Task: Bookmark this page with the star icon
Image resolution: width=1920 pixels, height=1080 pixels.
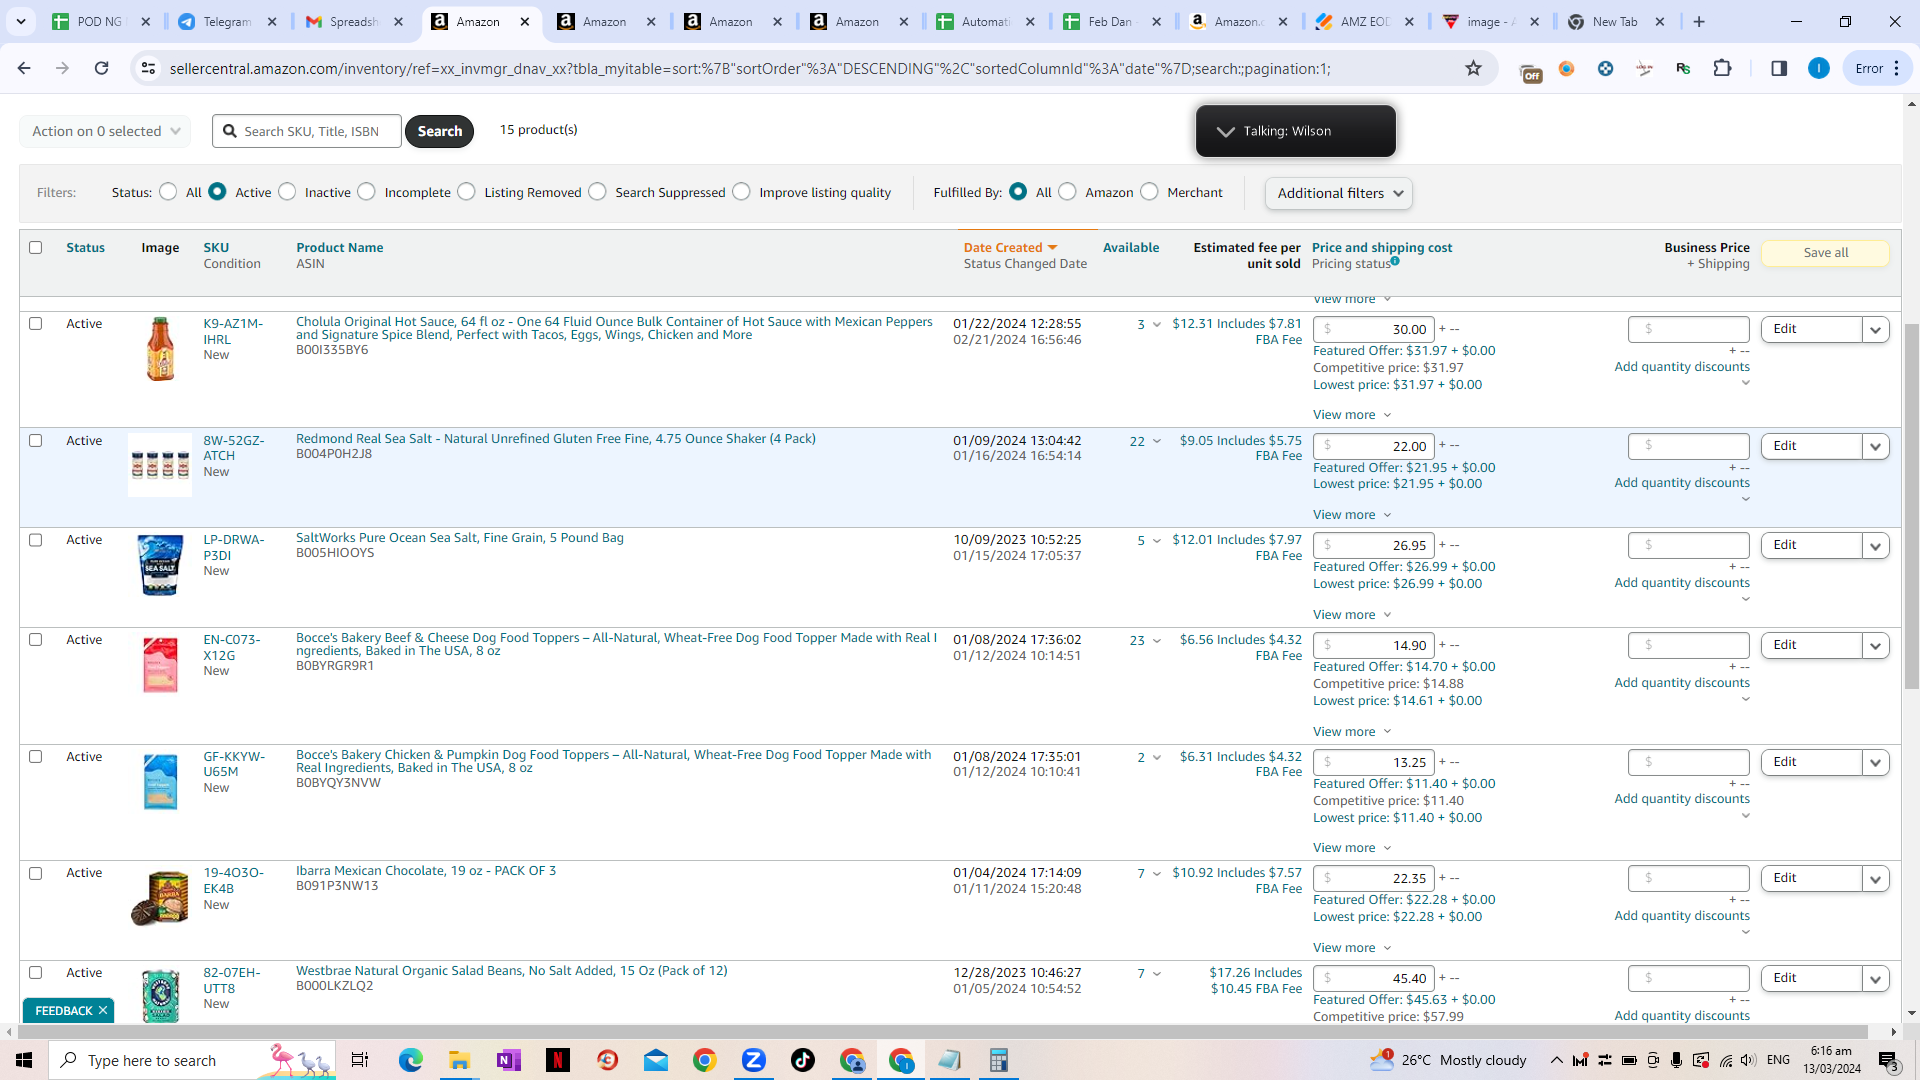Action: coord(1473,68)
